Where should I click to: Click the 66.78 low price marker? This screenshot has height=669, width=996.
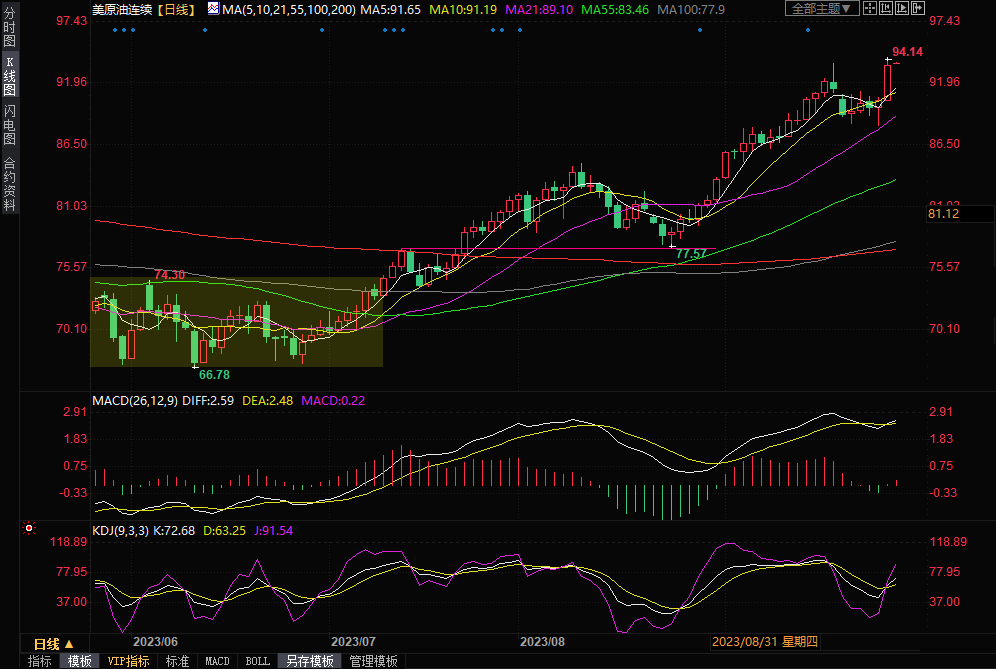[x=214, y=374]
